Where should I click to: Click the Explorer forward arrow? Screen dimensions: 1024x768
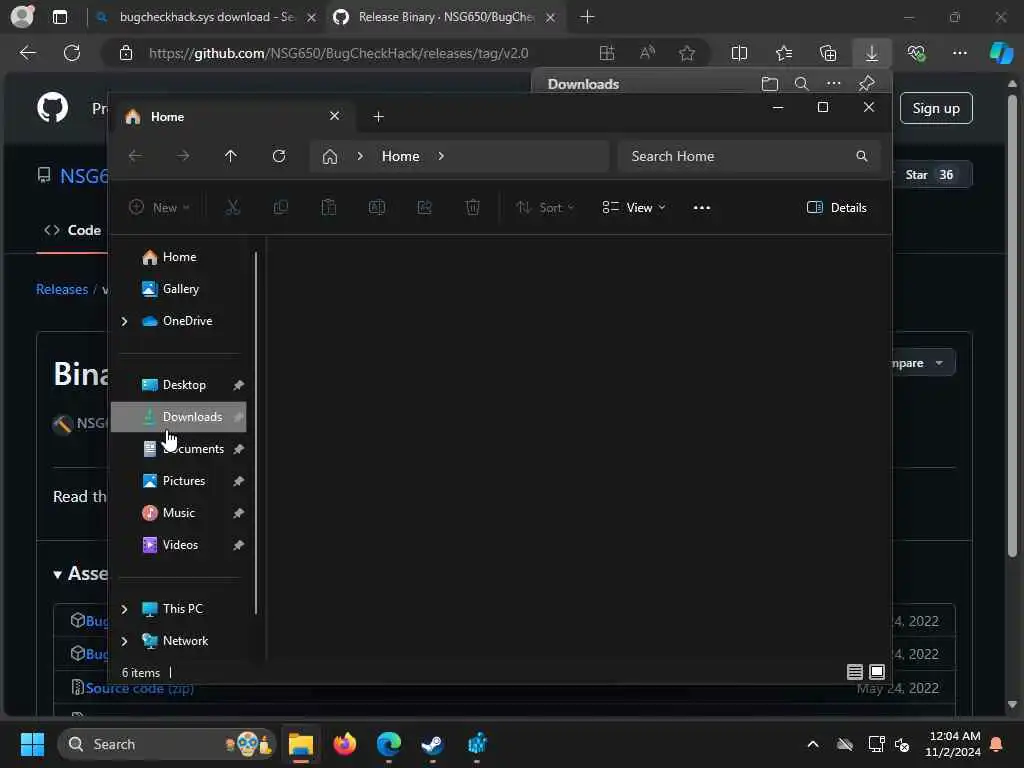click(183, 156)
